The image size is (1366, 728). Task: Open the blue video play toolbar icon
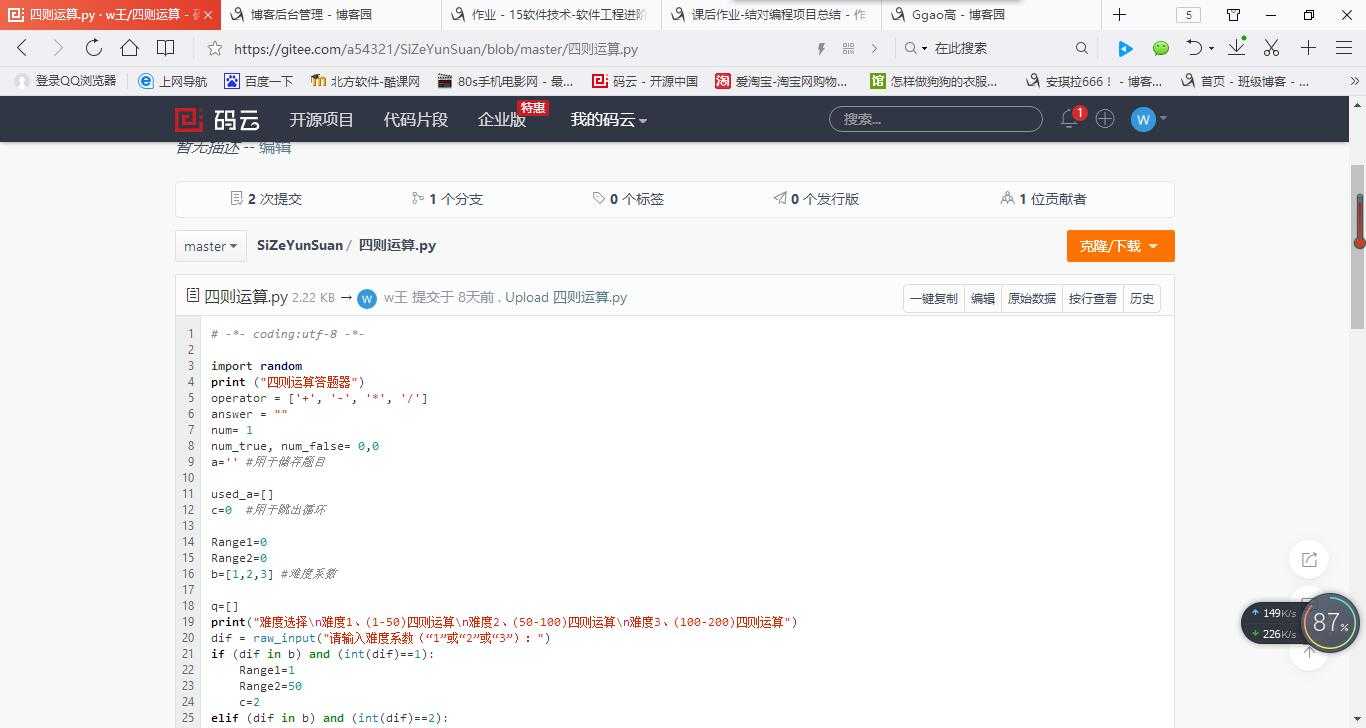point(1125,48)
